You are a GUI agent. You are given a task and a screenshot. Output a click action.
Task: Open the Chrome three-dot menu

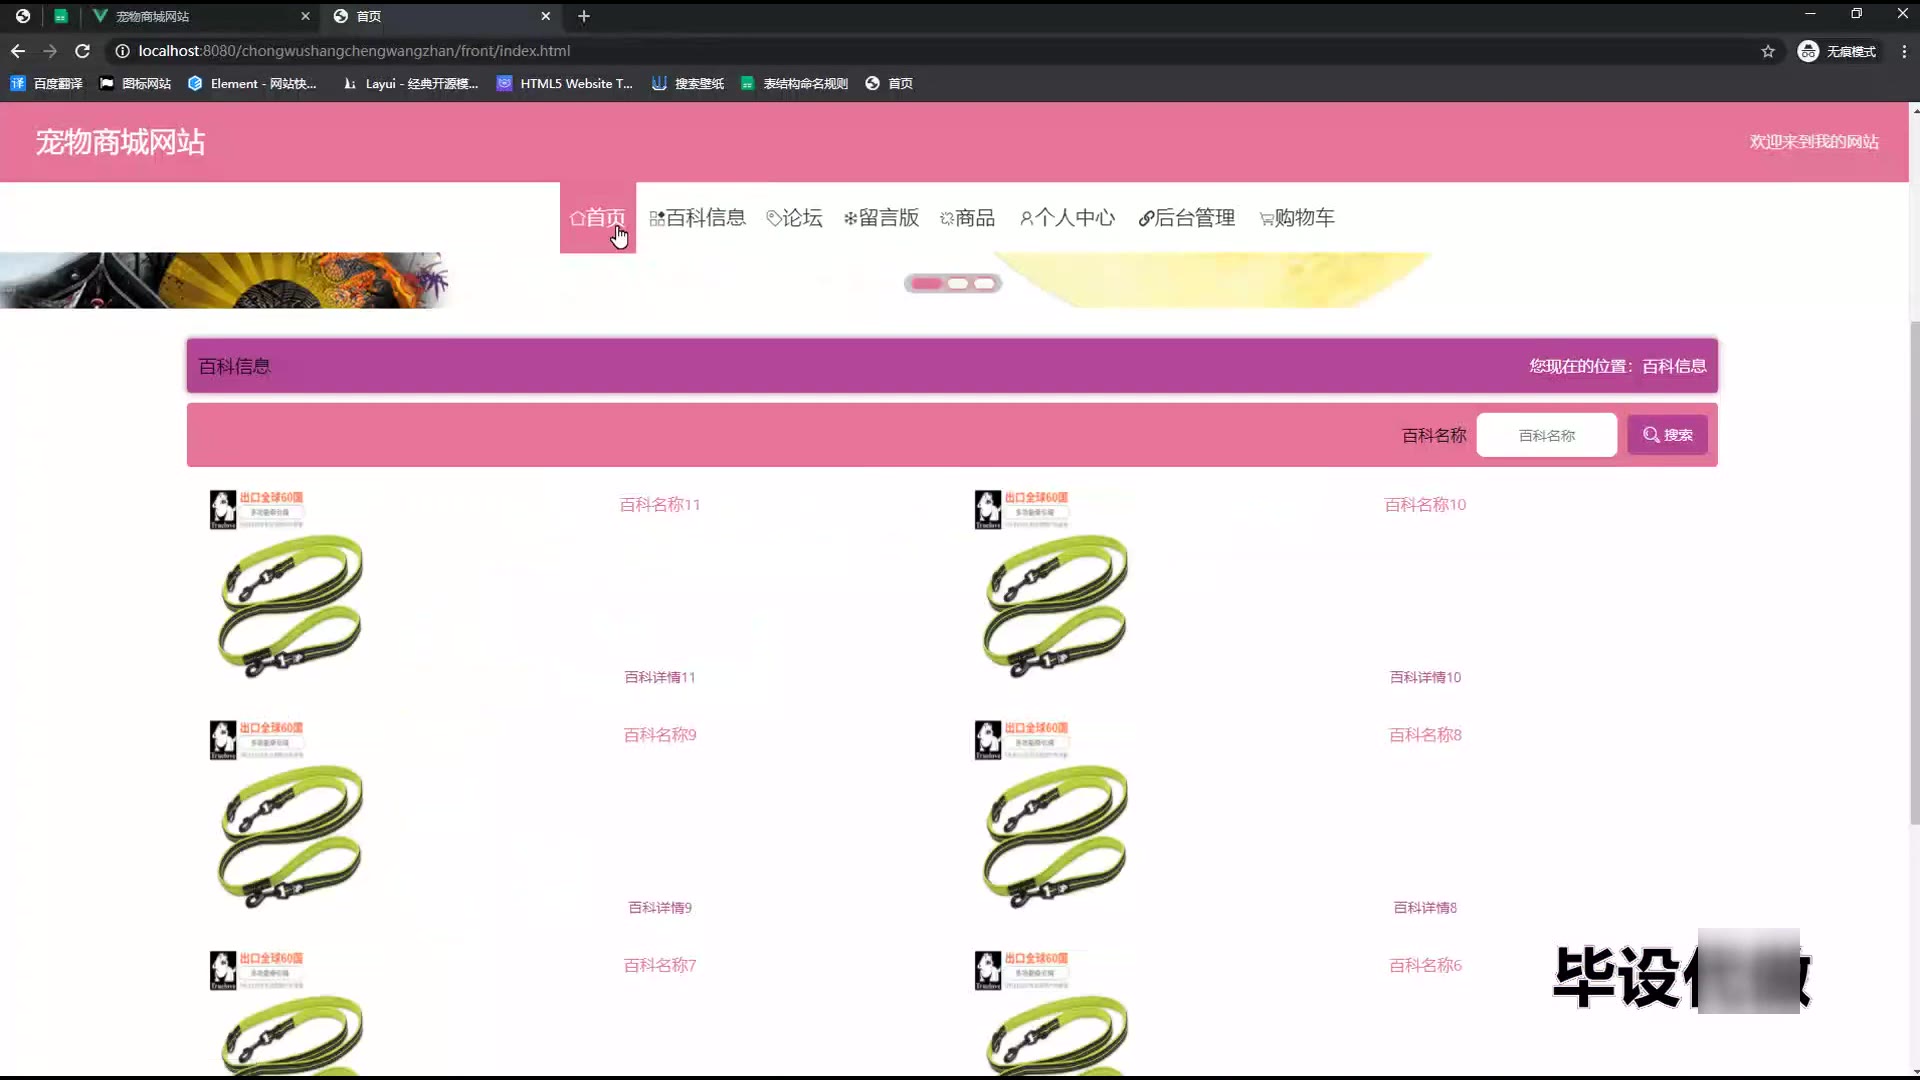coord(1904,51)
